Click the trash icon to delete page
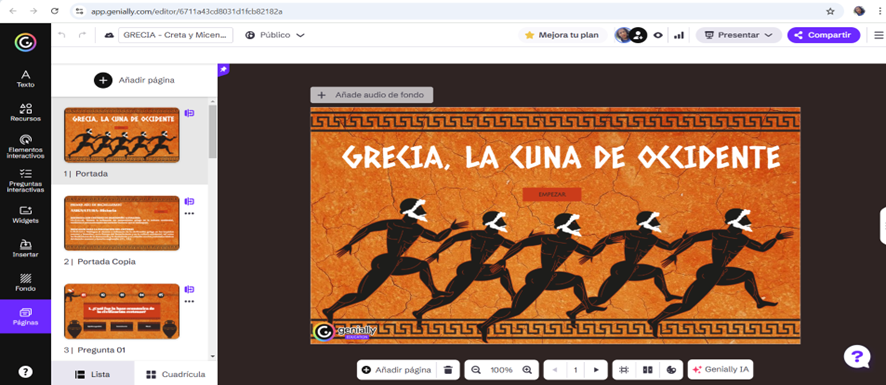Screen dimensions: 886x385 (448, 370)
